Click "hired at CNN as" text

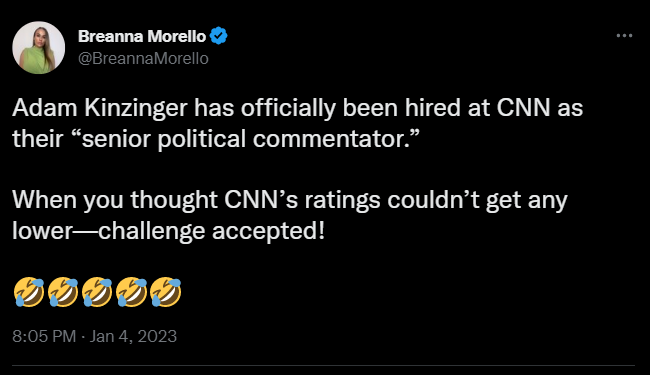[494, 108]
